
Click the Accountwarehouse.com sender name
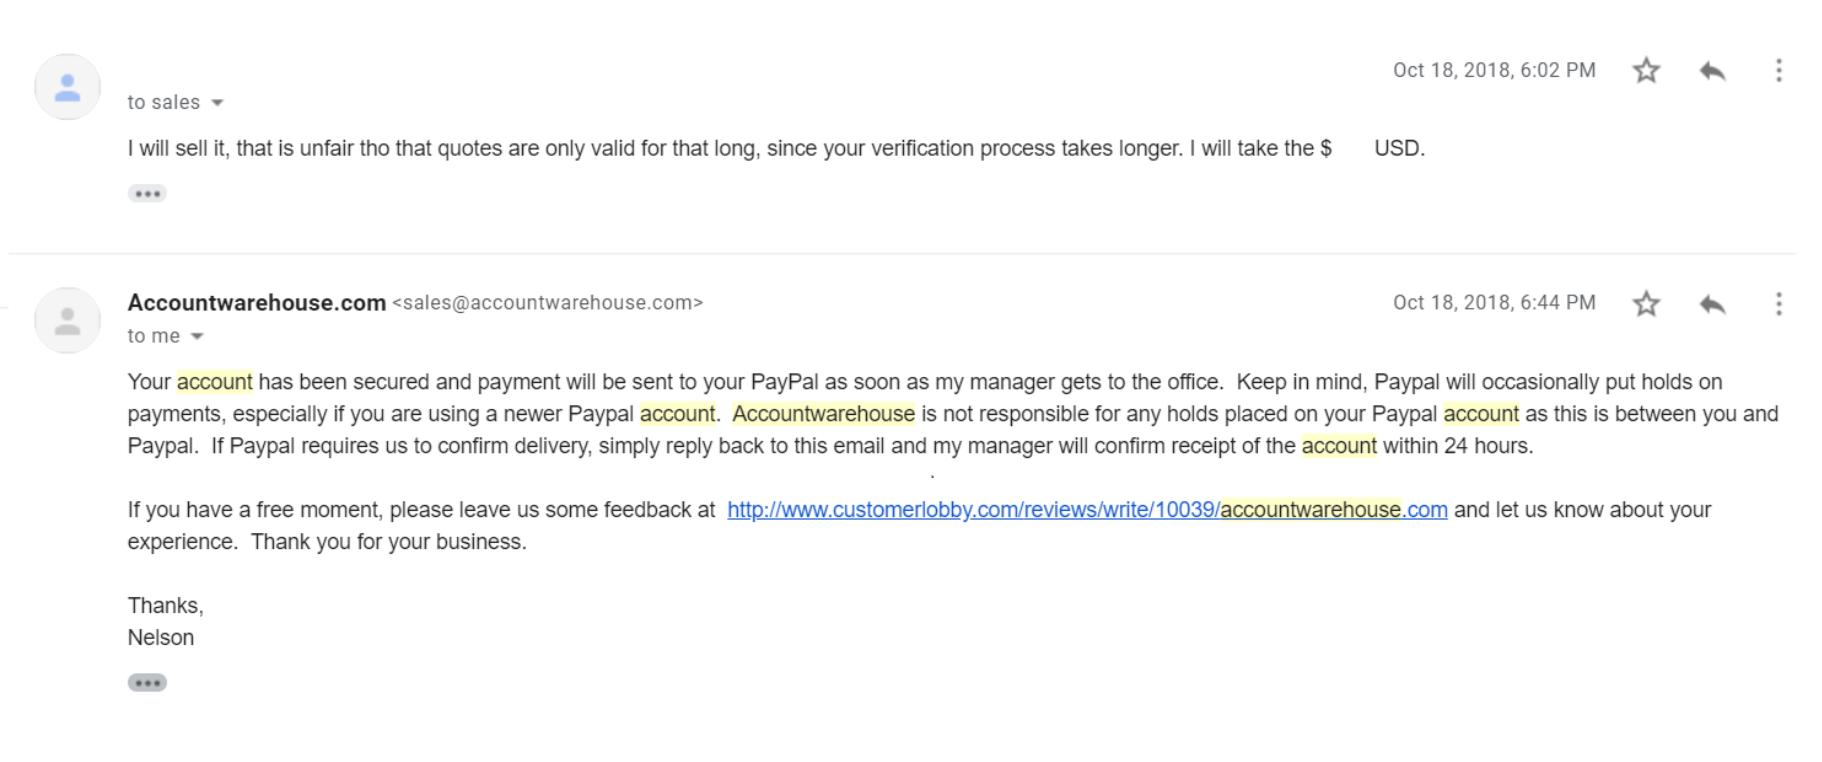(257, 303)
